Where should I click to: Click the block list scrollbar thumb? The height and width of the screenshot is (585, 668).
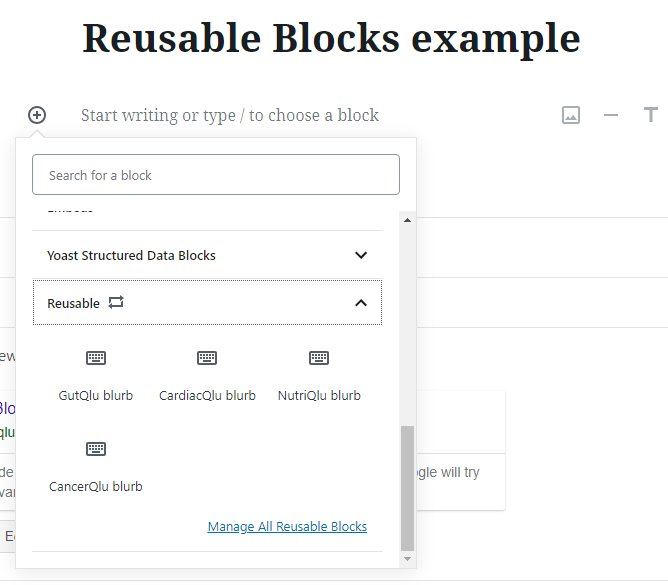pos(407,488)
